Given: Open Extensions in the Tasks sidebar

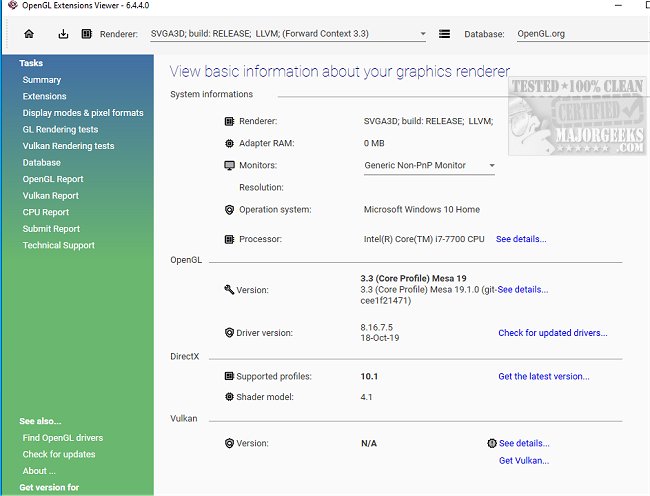Looking at the screenshot, I should (44, 96).
